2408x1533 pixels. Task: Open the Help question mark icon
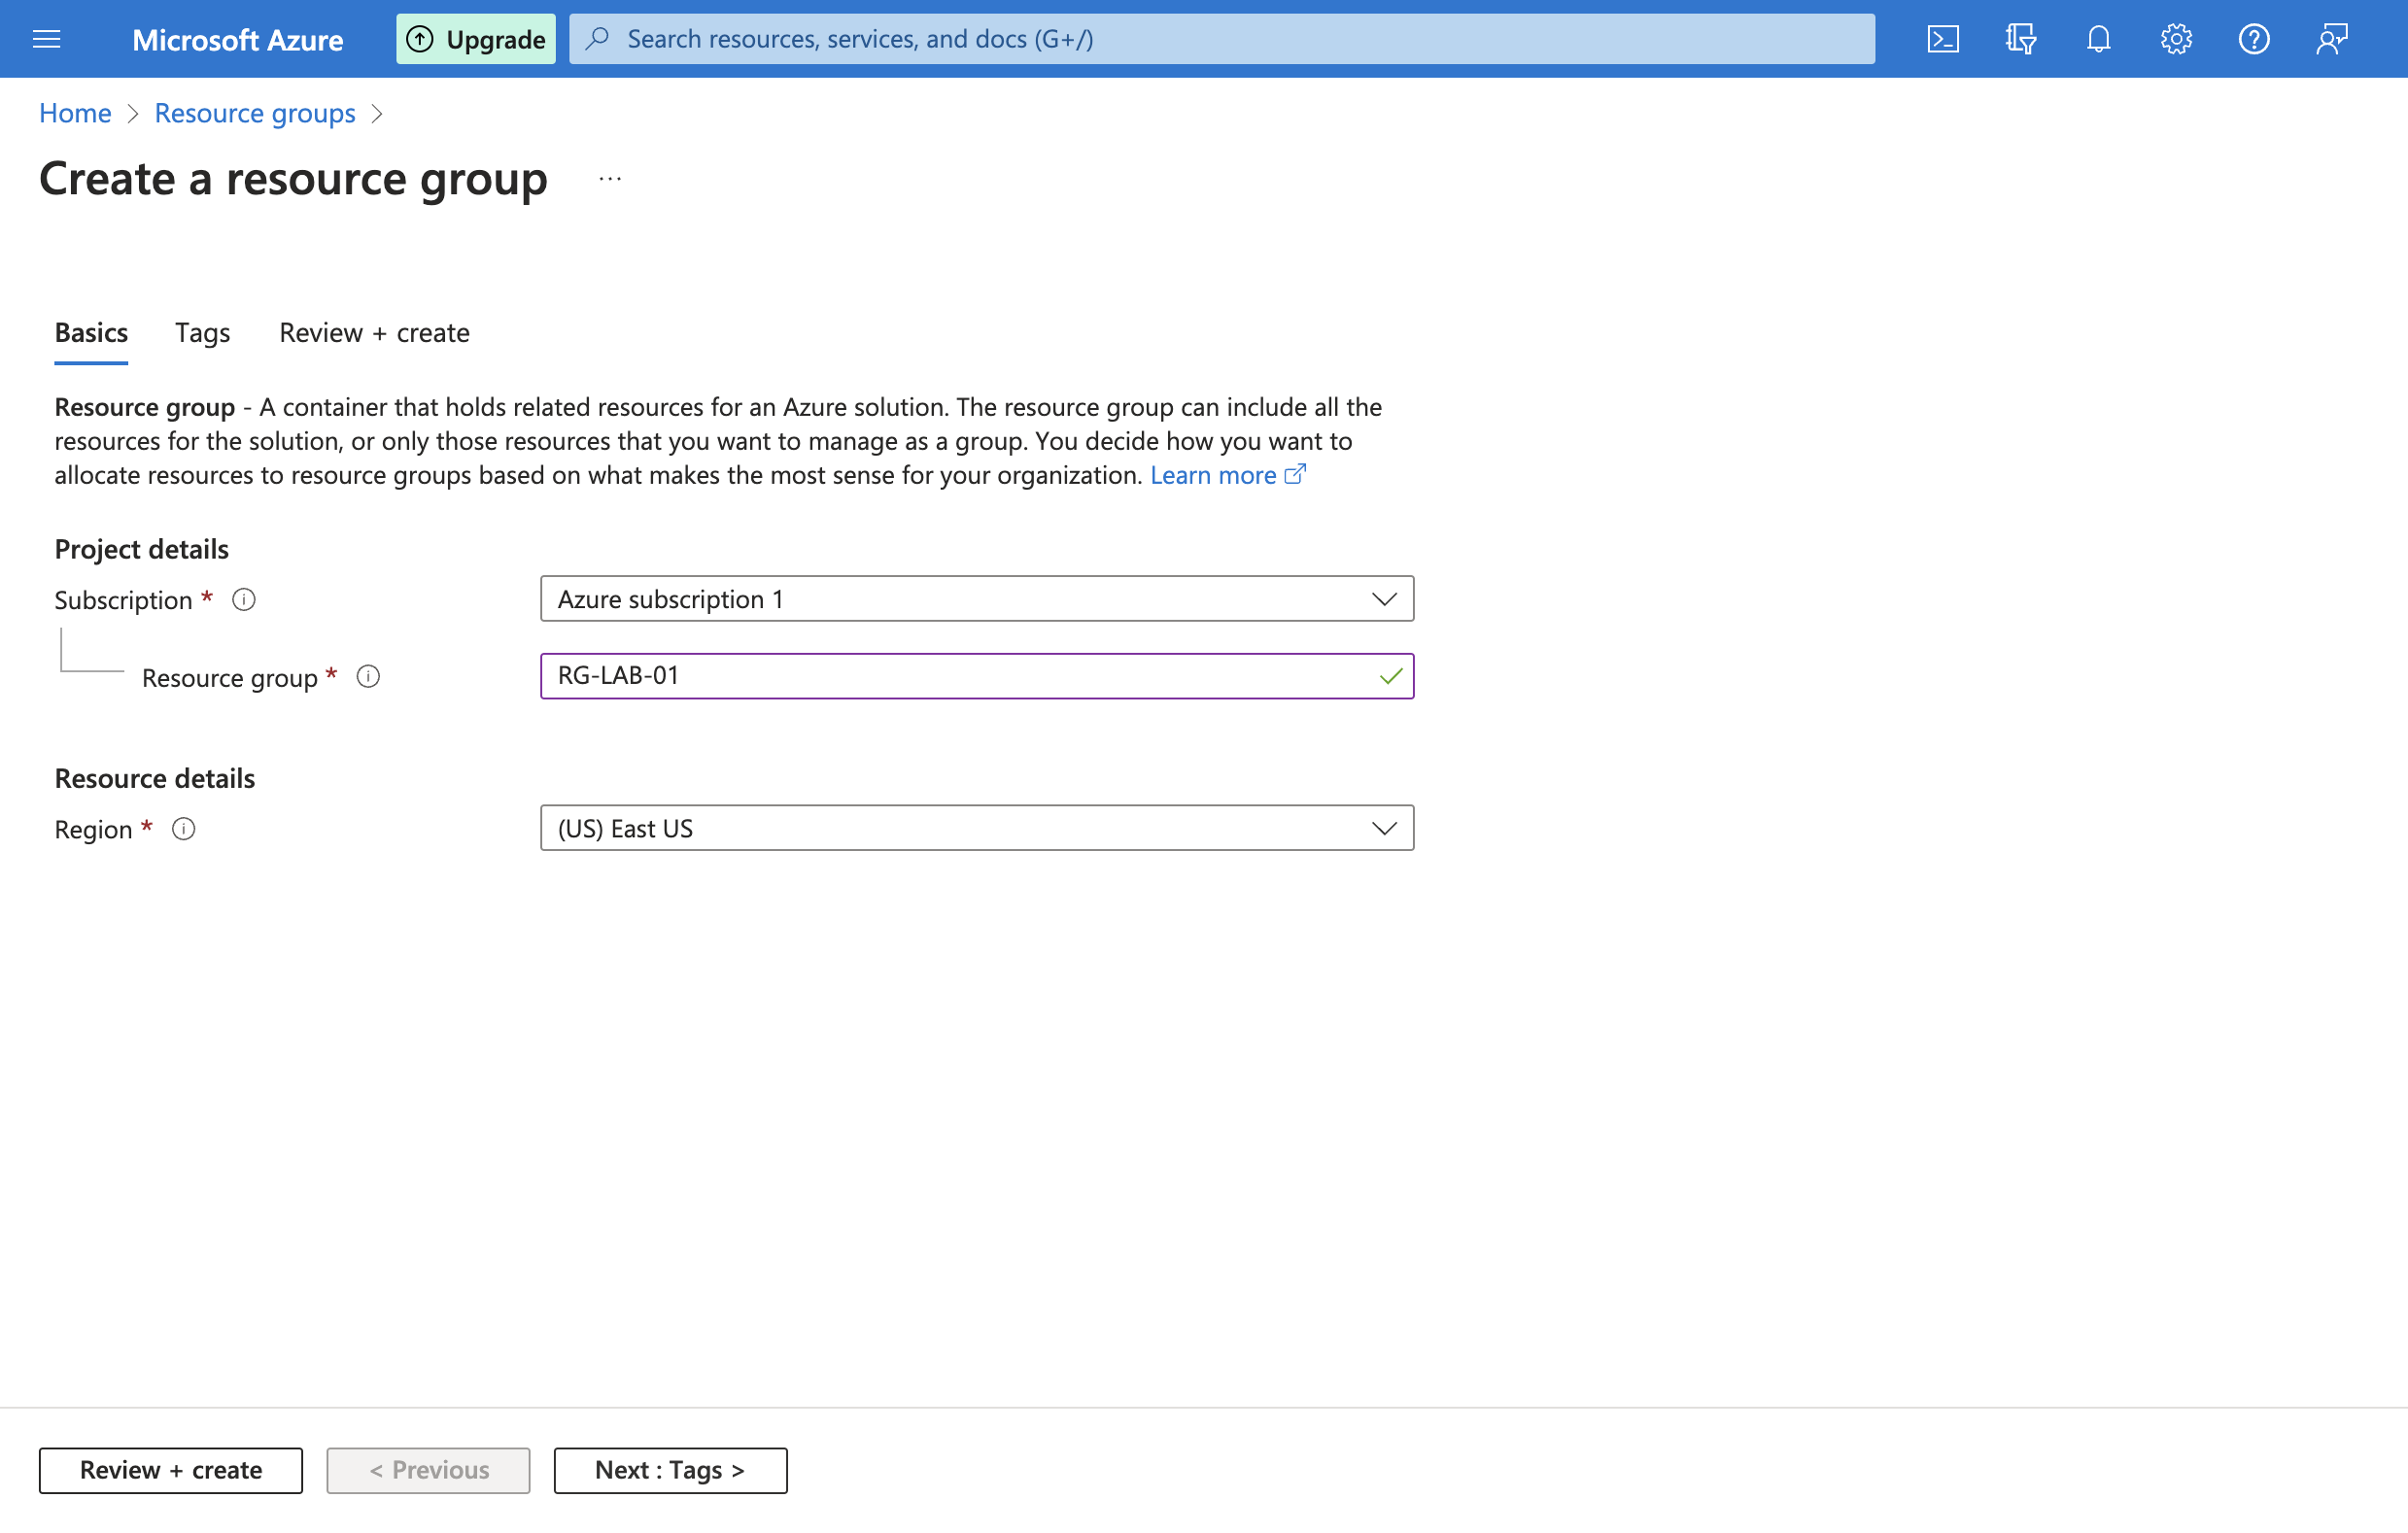[2254, 39]
